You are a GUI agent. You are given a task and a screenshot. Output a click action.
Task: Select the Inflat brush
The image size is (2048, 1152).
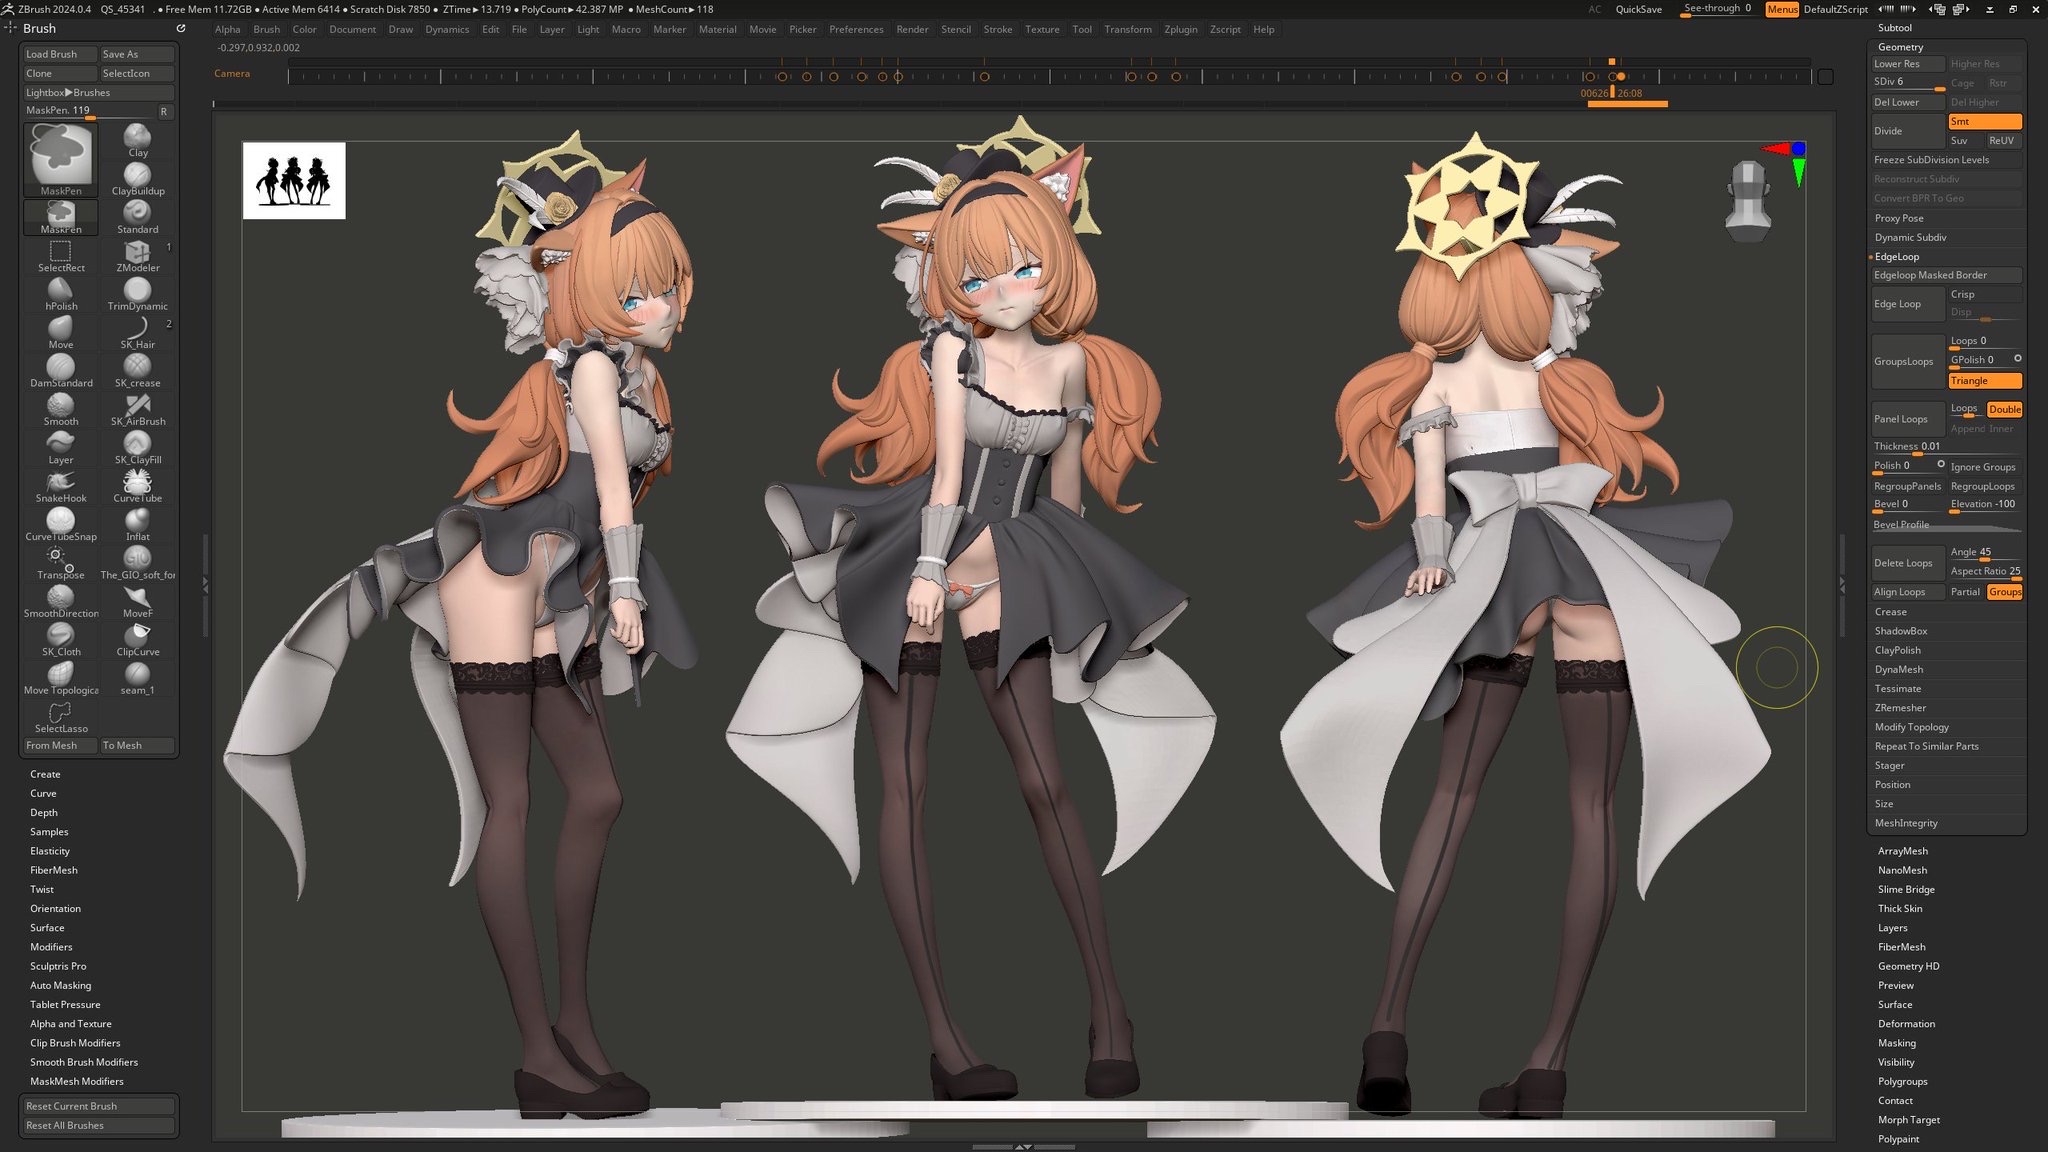[x=138, y=521]
